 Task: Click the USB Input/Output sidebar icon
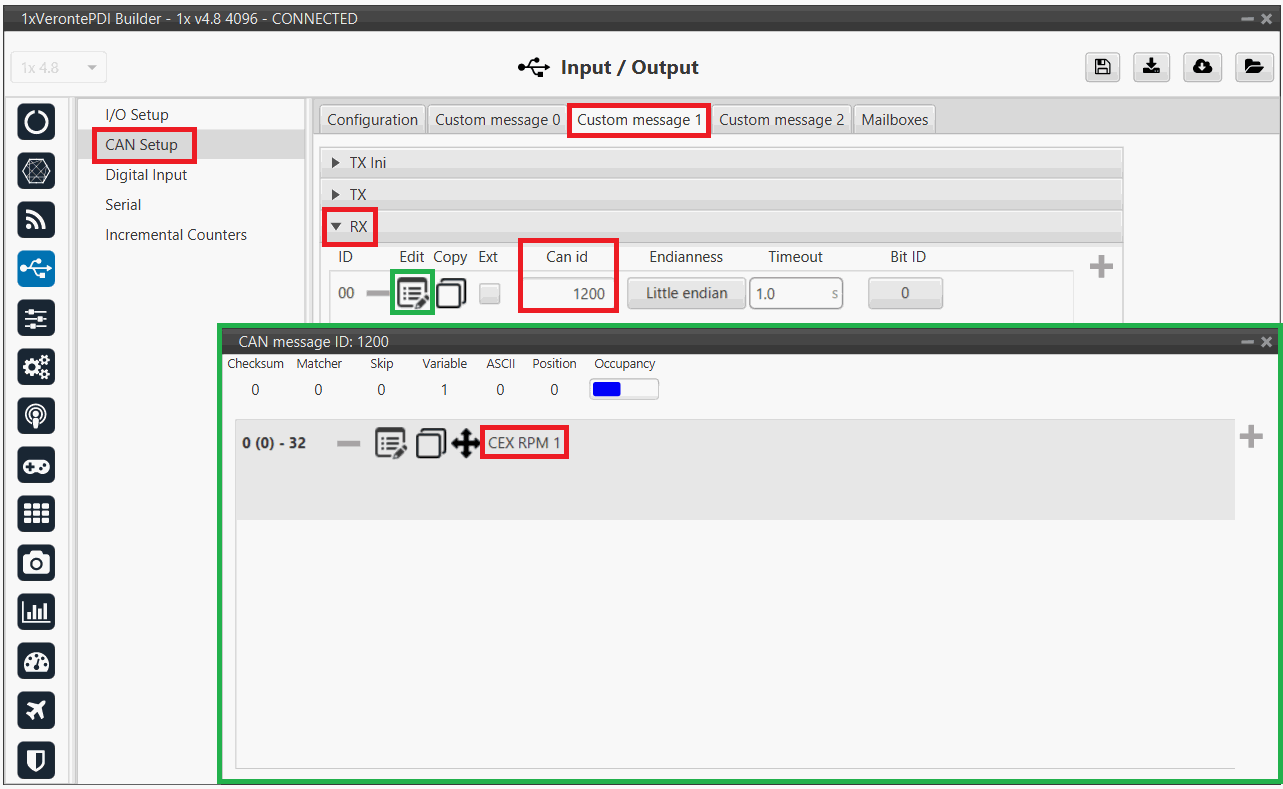36,269
